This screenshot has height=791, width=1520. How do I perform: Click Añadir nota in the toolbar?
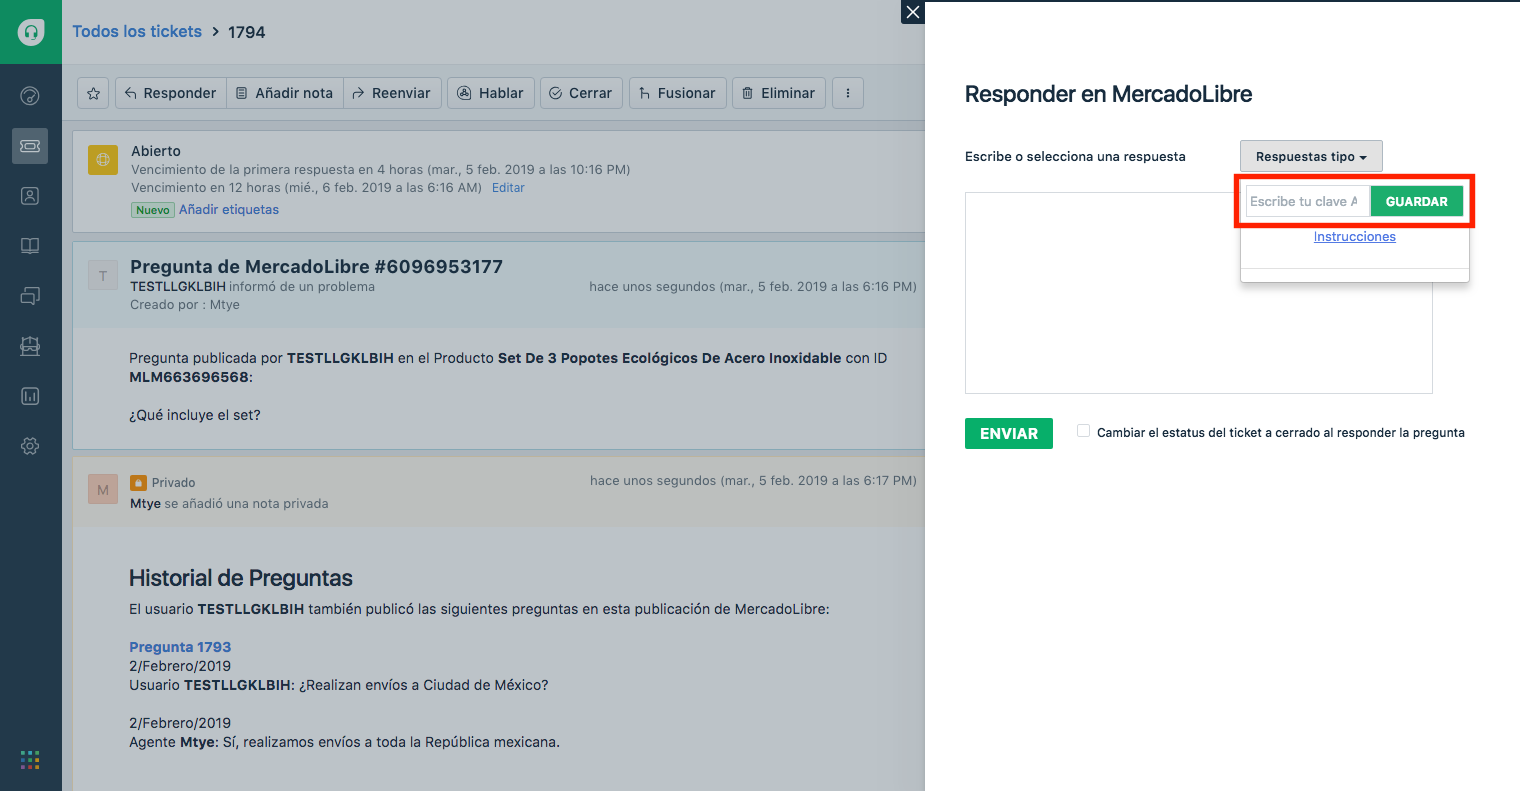[x=285, y=93]
